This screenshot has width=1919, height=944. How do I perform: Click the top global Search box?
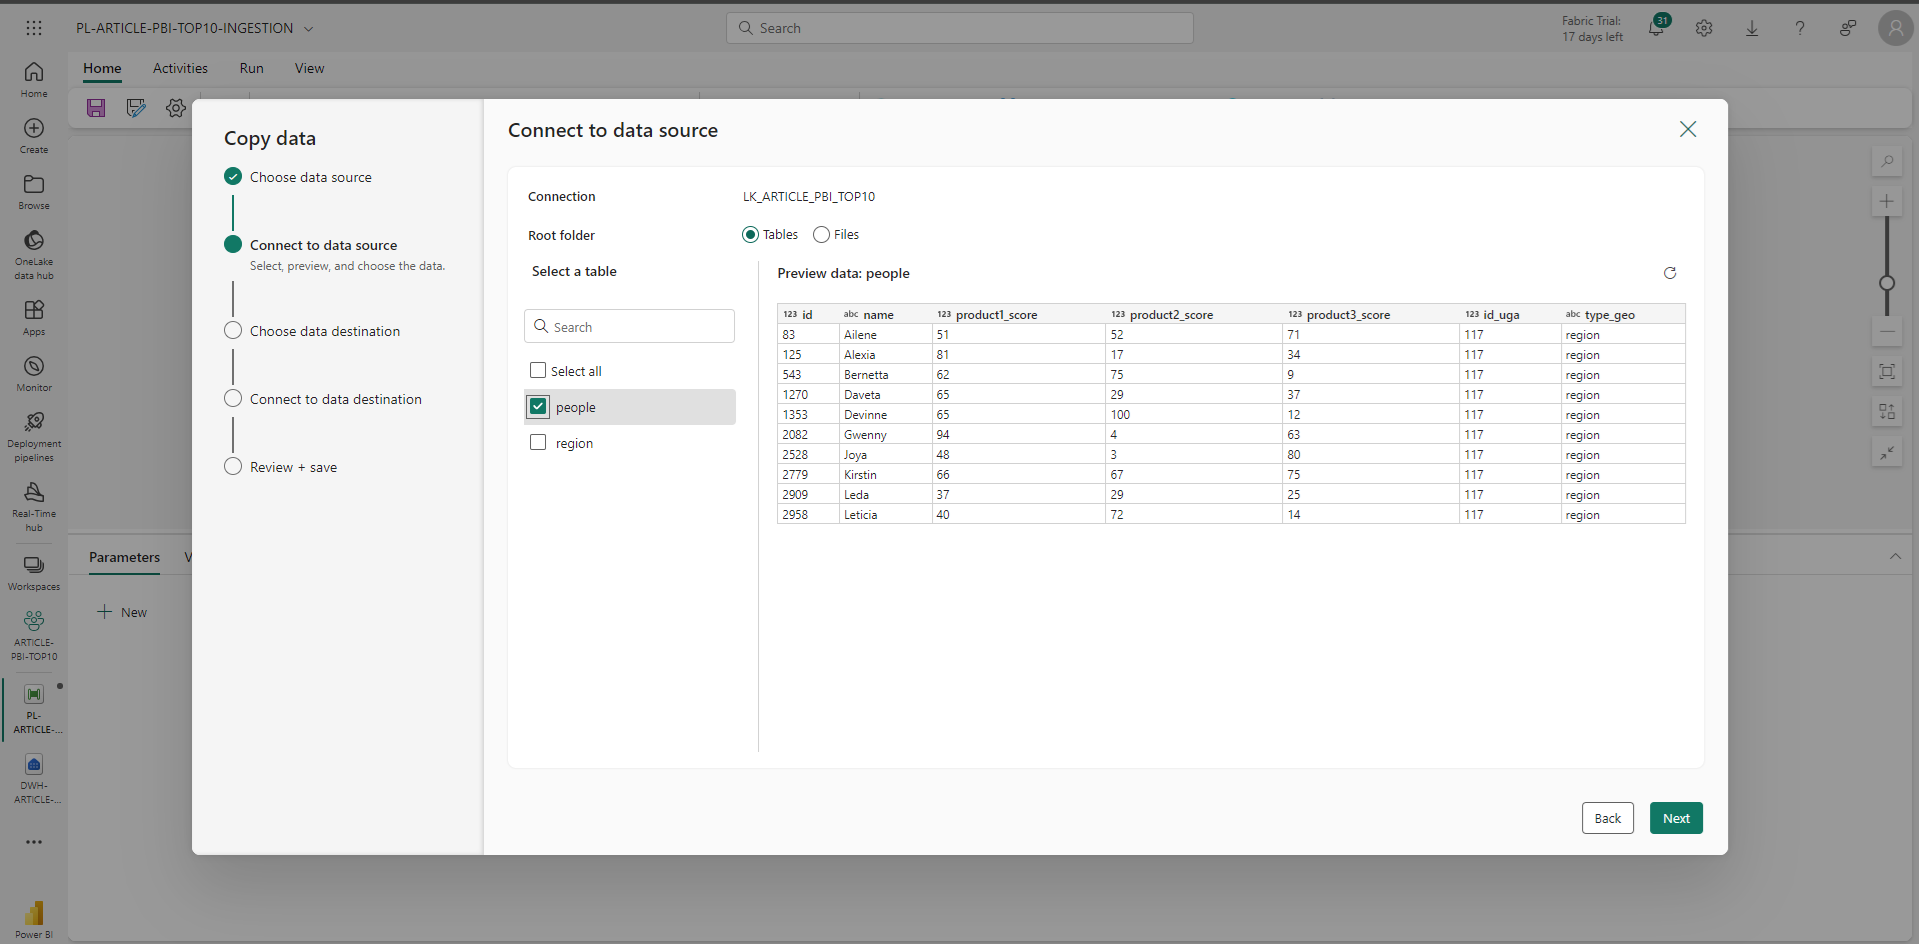[960, 28]
